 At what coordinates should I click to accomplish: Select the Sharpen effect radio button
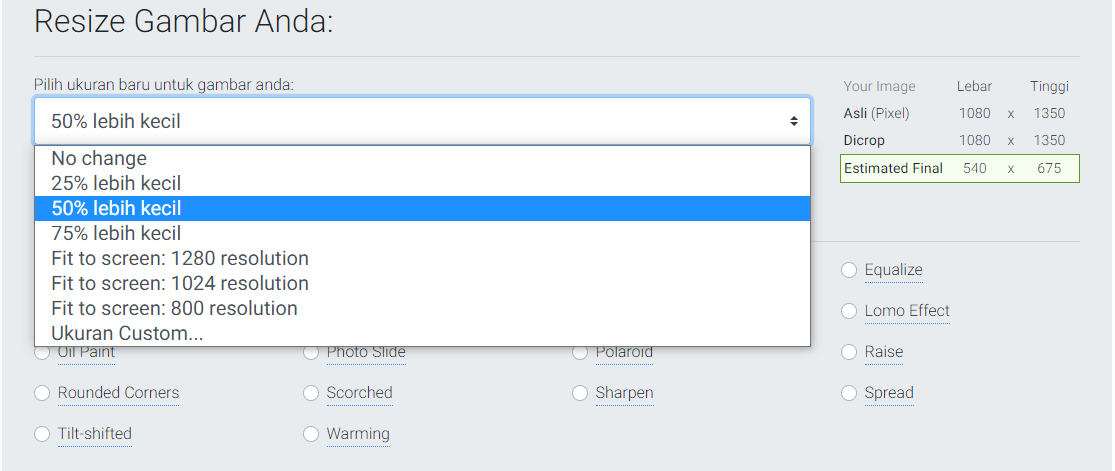point(580,393)
